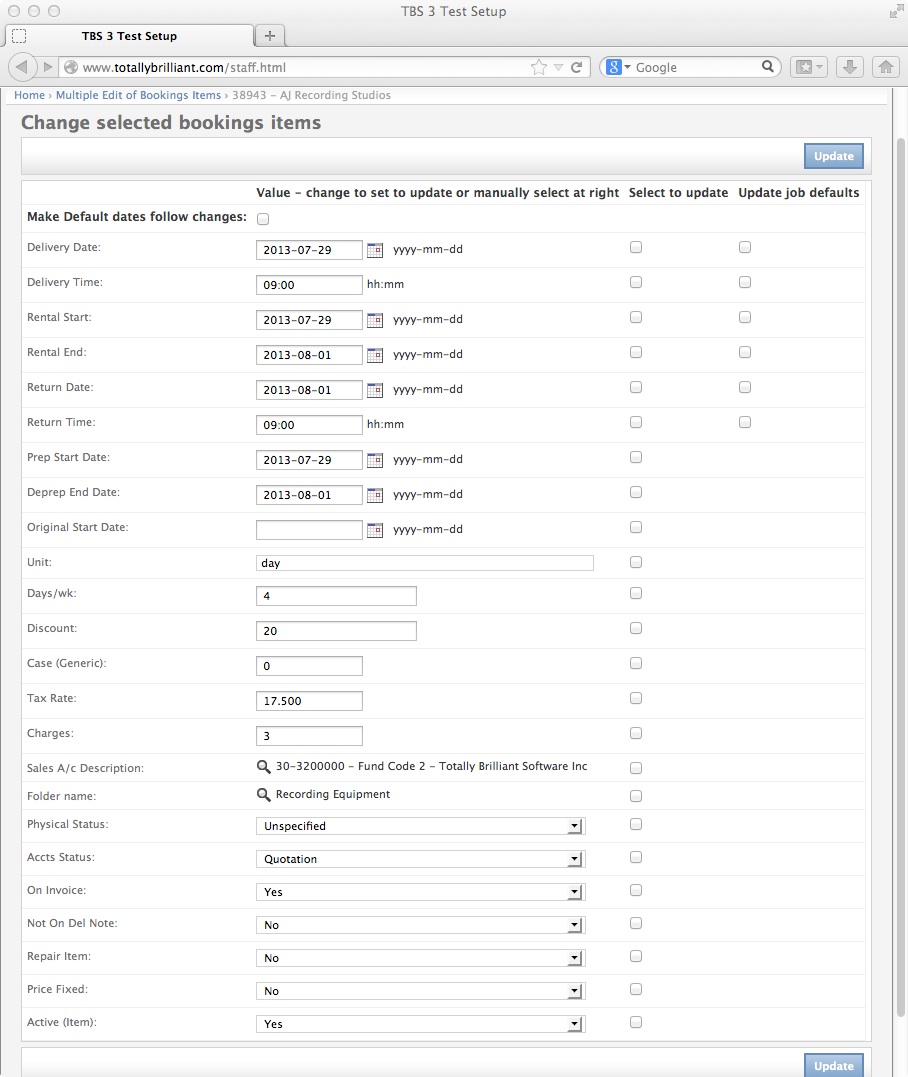Open new browser tab with plus
Image resolution: width=908 pixels, height=1077 pixels.
point(270,36)
